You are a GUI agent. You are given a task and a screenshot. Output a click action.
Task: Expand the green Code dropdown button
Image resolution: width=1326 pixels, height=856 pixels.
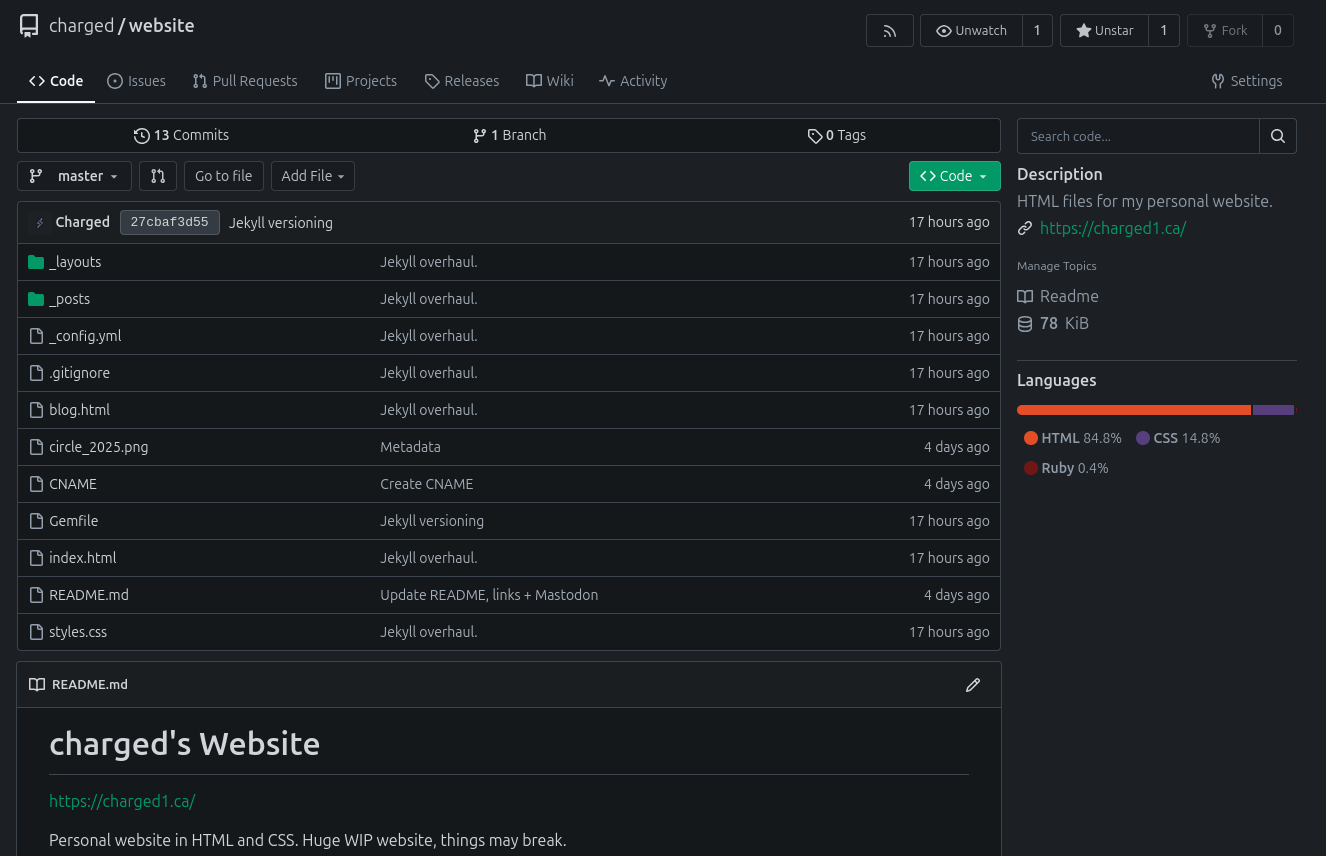pos(954,176)
